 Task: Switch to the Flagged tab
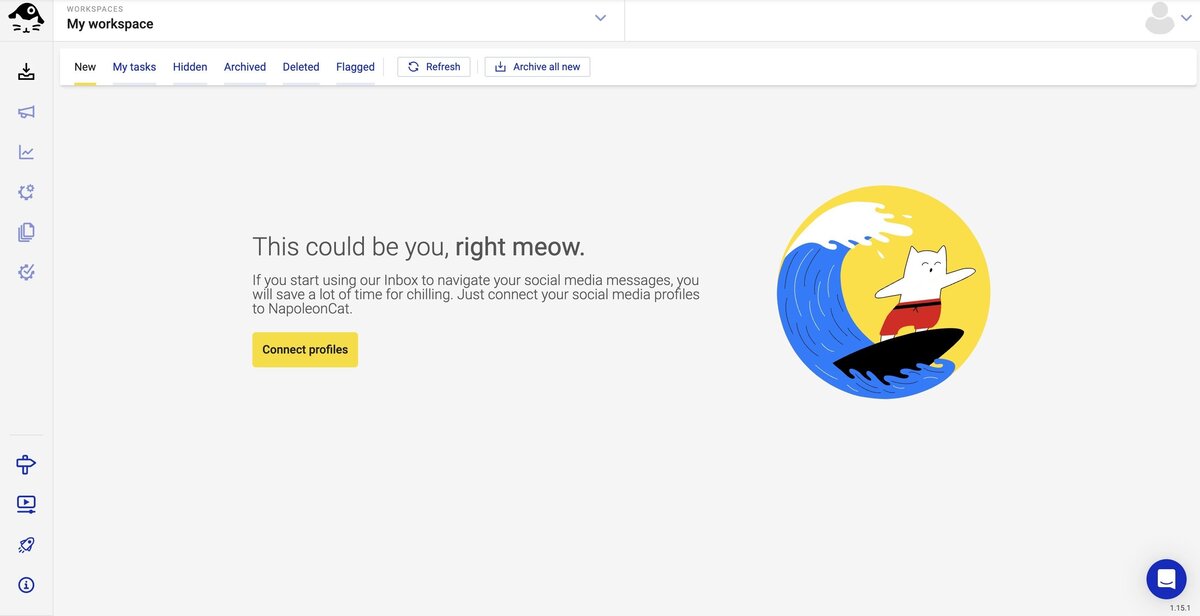pyautogui.click(x=355, y=67)
